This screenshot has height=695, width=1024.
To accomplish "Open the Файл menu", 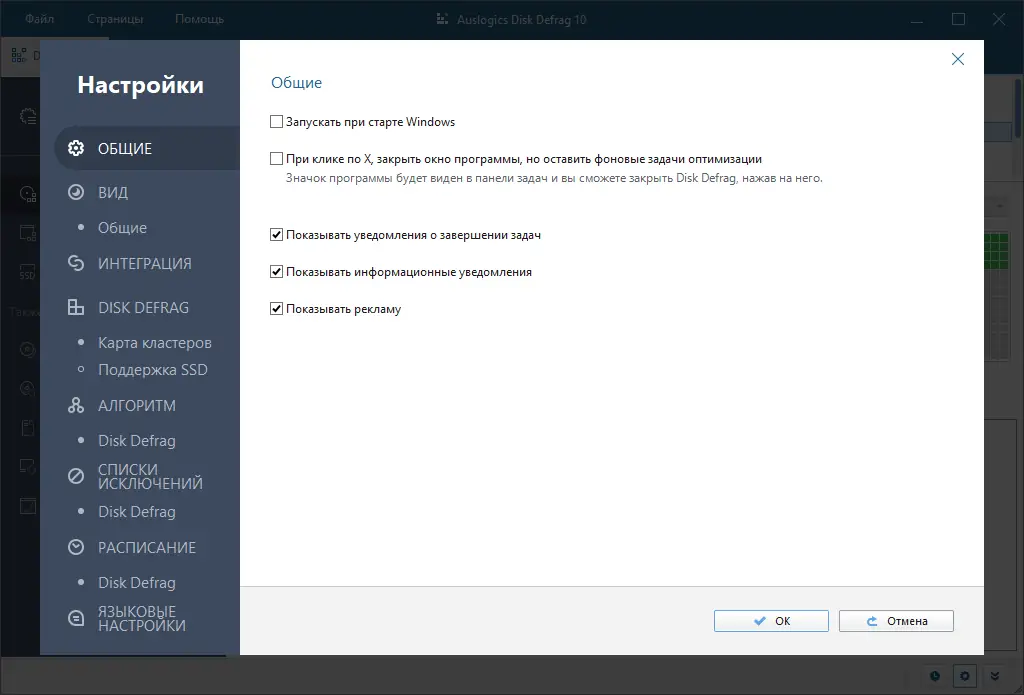I will pyautogui.click(x=39, y=18).
